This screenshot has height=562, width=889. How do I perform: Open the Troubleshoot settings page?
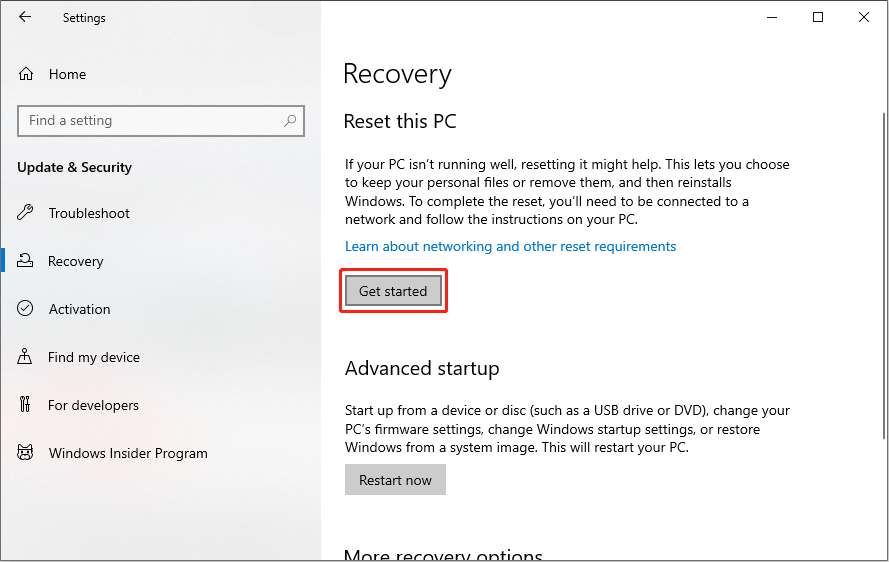coord(89,213)
